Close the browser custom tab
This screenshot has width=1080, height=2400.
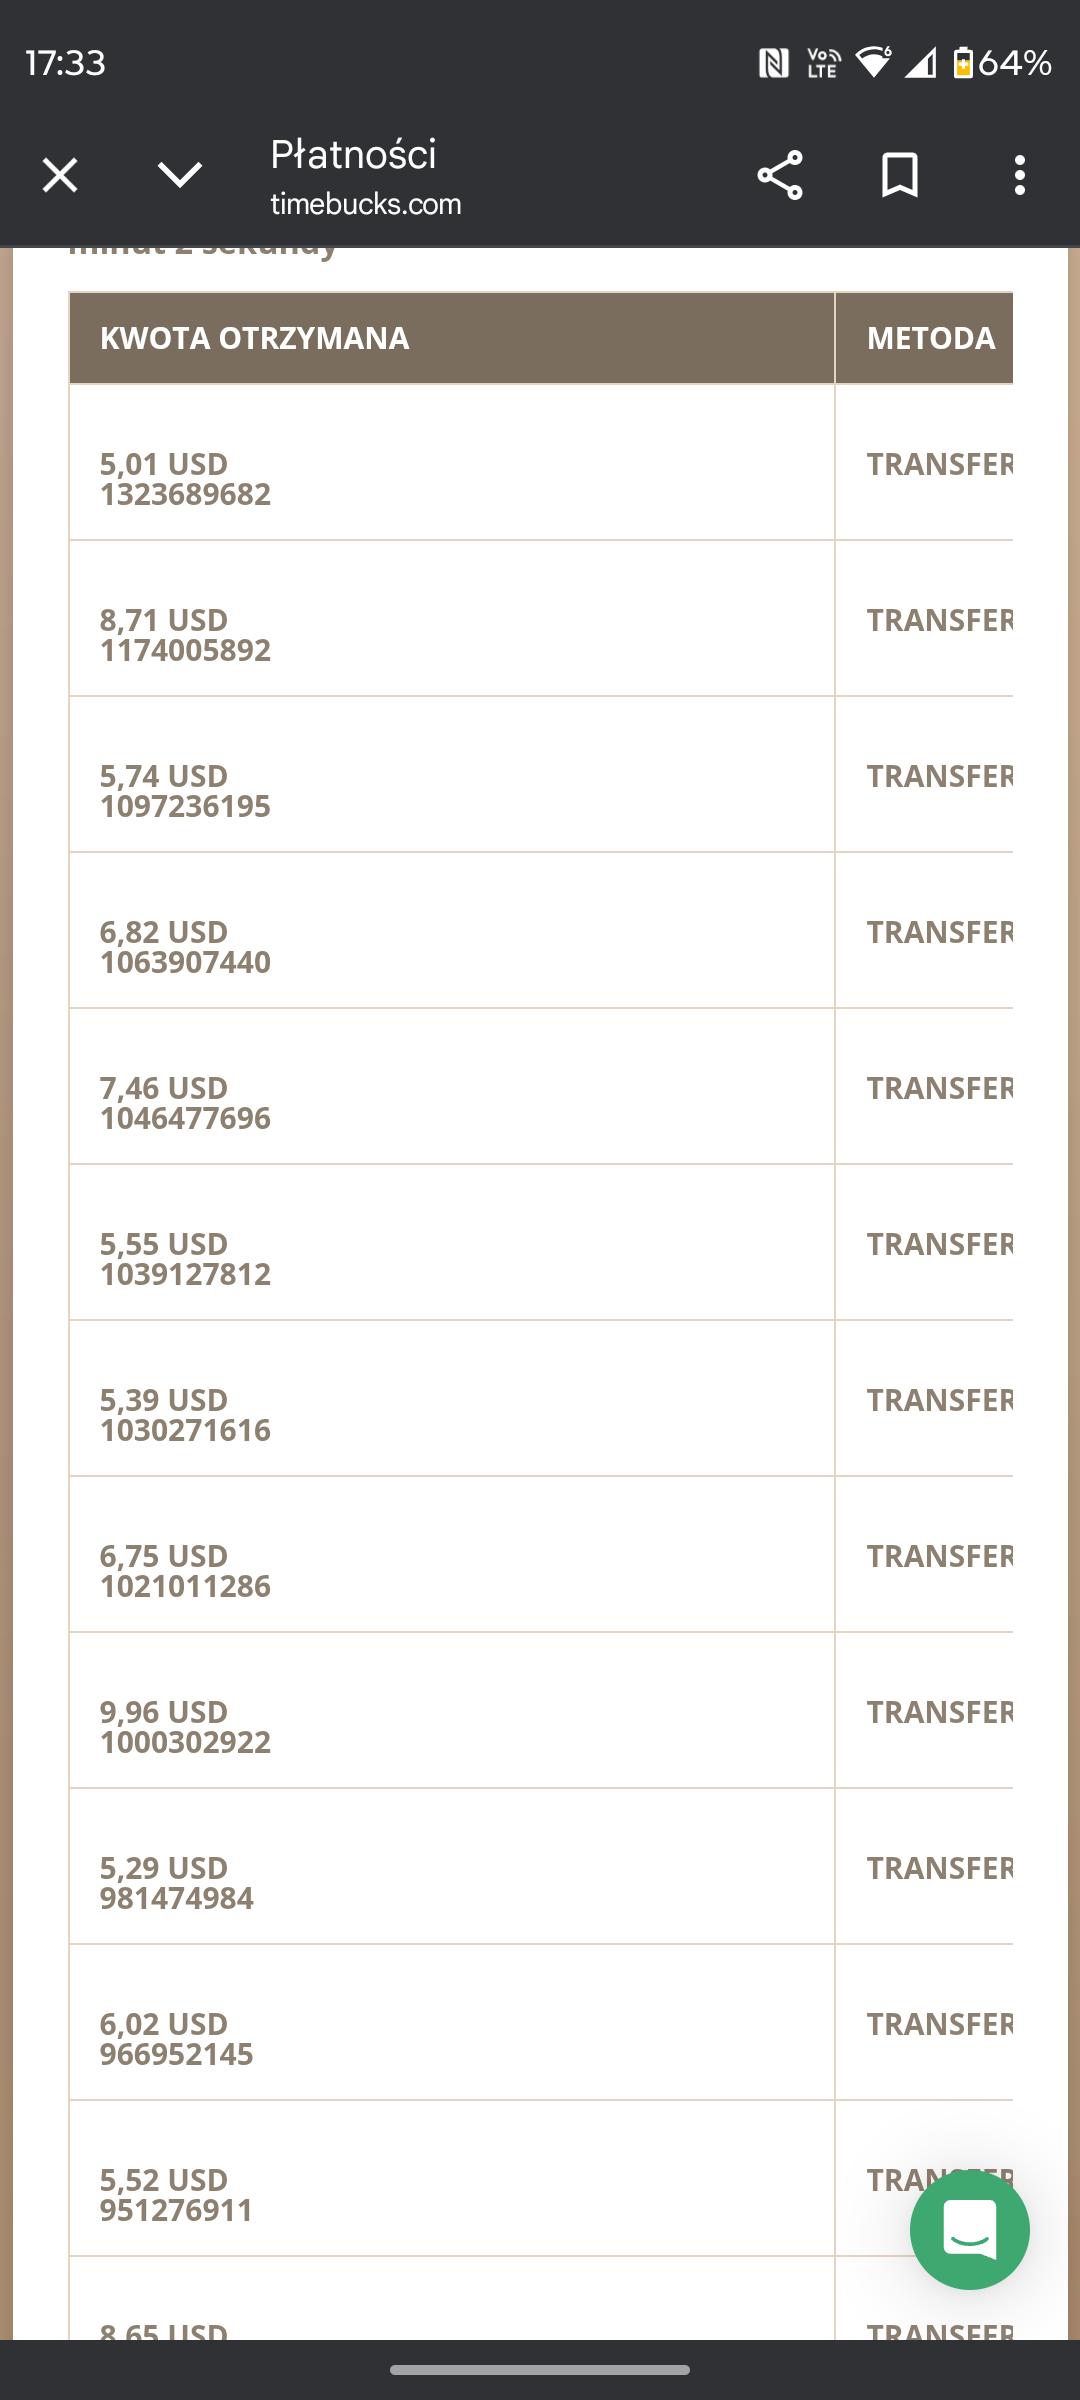pyautogui.click(x=60, y=176)
